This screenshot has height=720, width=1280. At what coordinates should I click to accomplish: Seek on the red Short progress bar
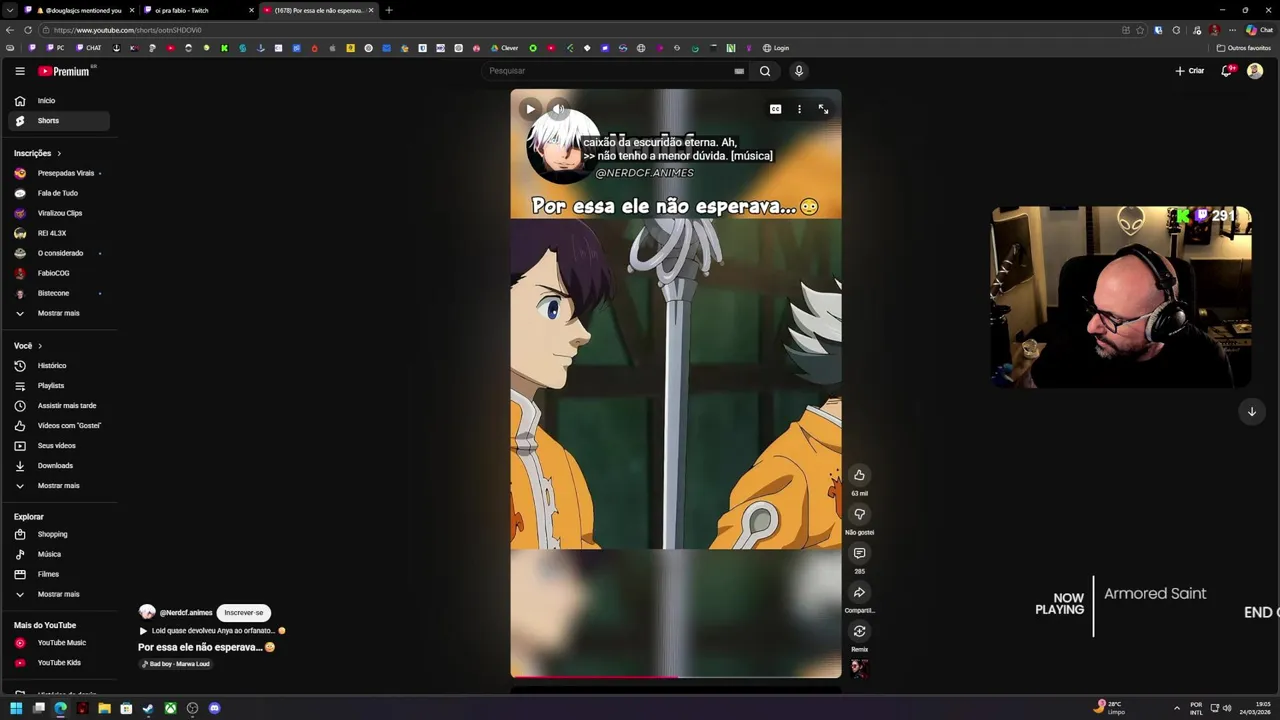[x=676, y=677]
